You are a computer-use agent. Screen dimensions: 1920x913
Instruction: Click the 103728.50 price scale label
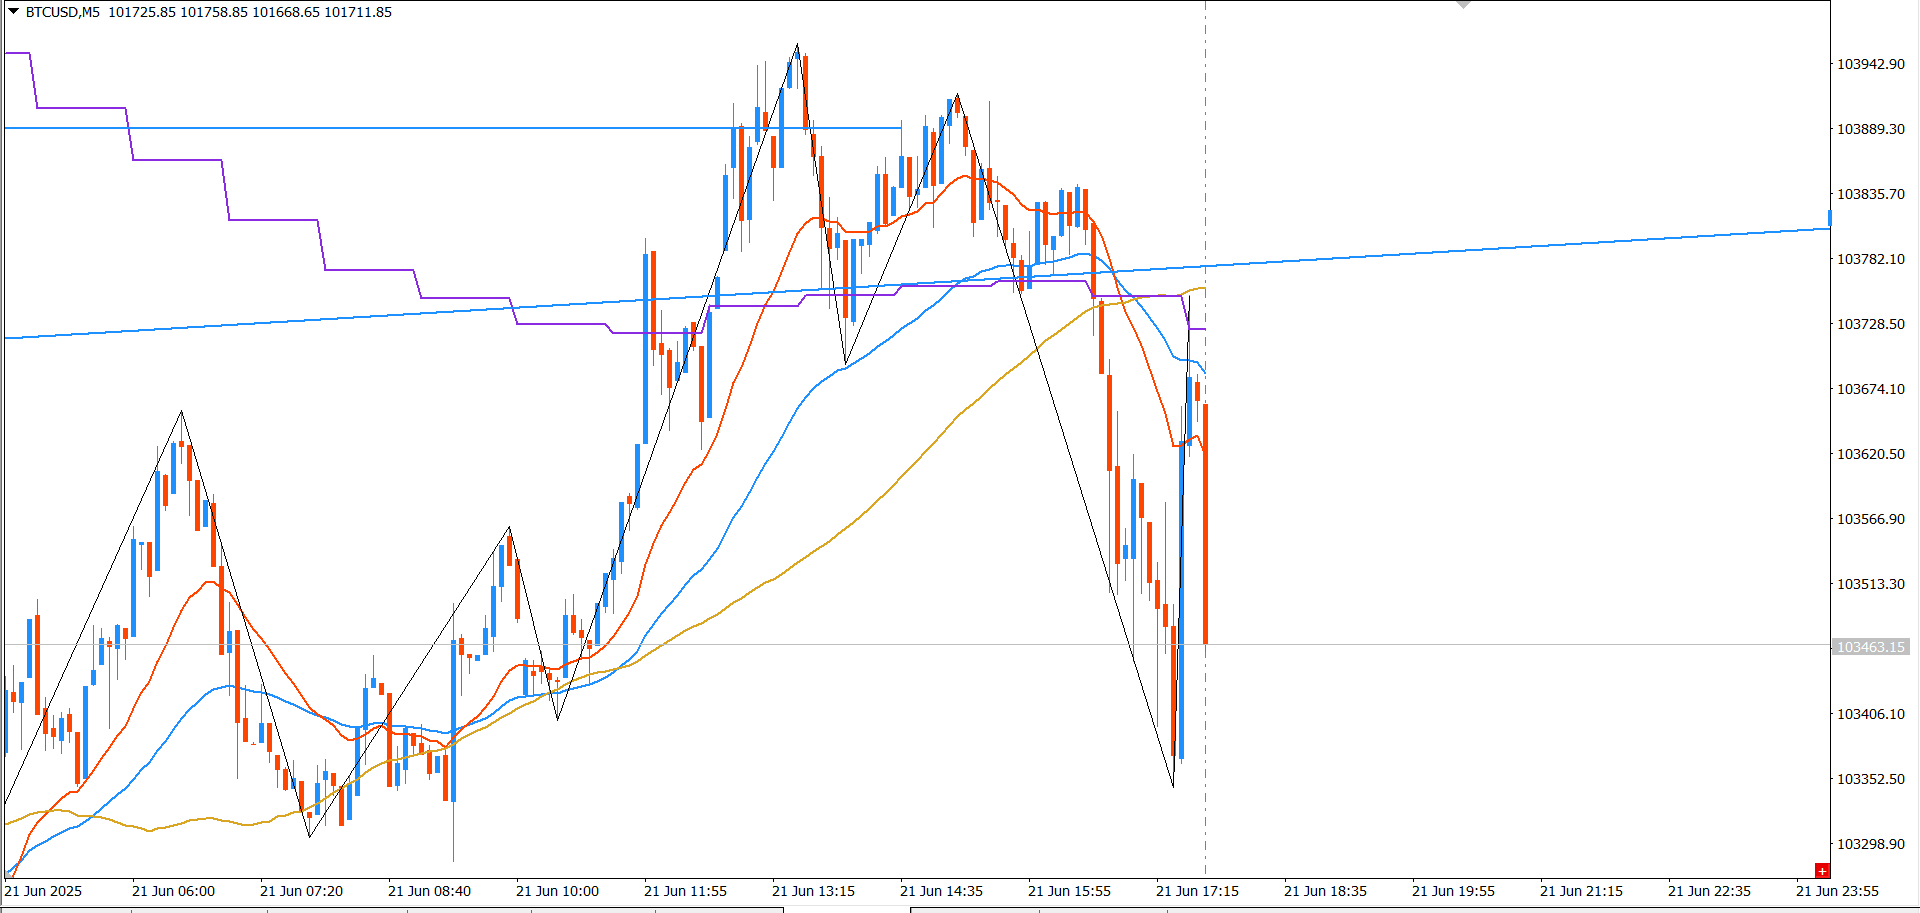pyautogui.click(x=1871, y=324)
